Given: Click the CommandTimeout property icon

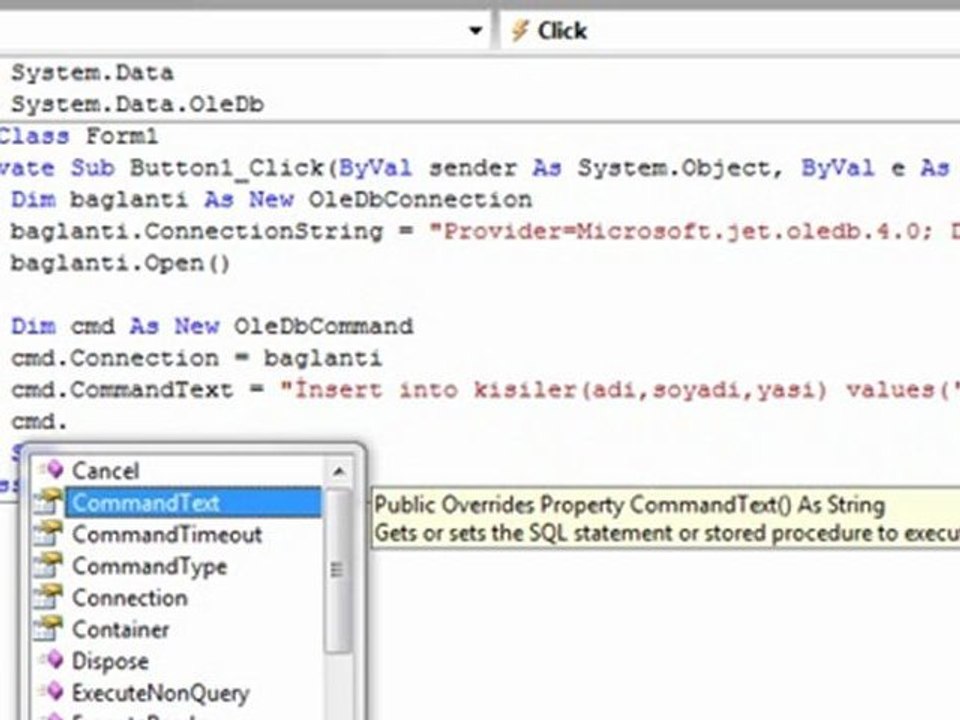Looking at the screenshot, I should tap(48, 533).
